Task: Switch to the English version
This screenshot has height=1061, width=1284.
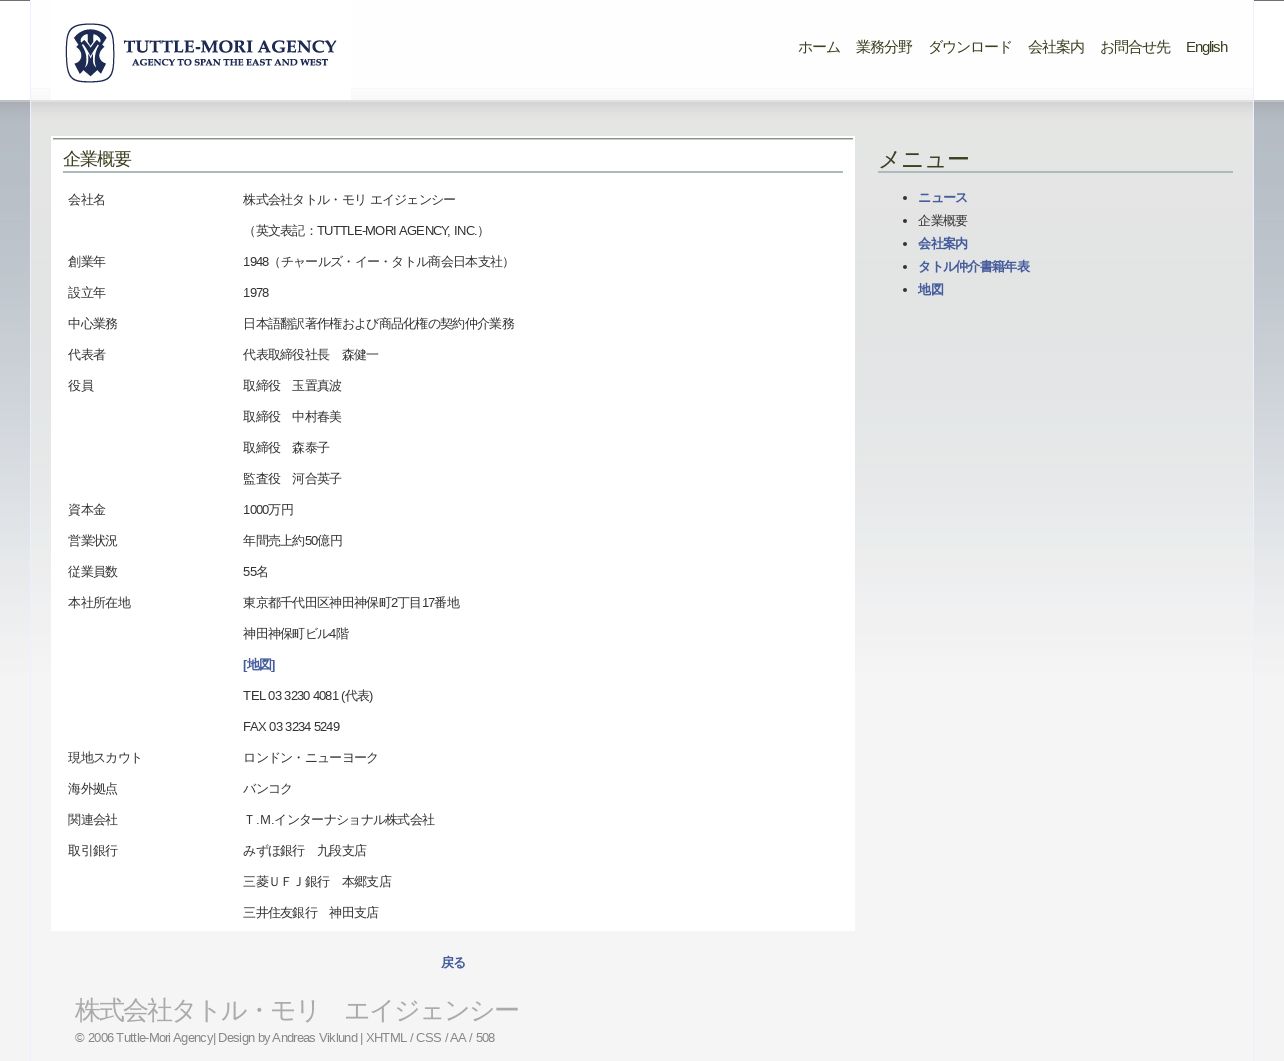Action: 1206,47
